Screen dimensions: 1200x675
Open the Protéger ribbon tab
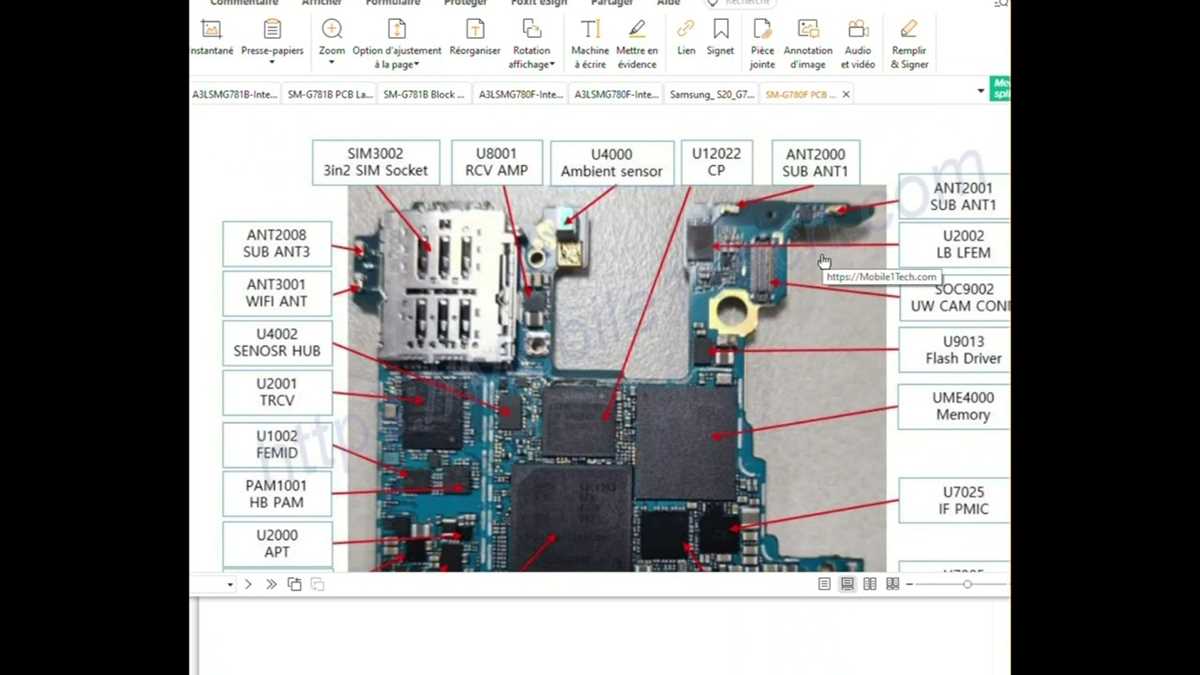click(466, 3)
